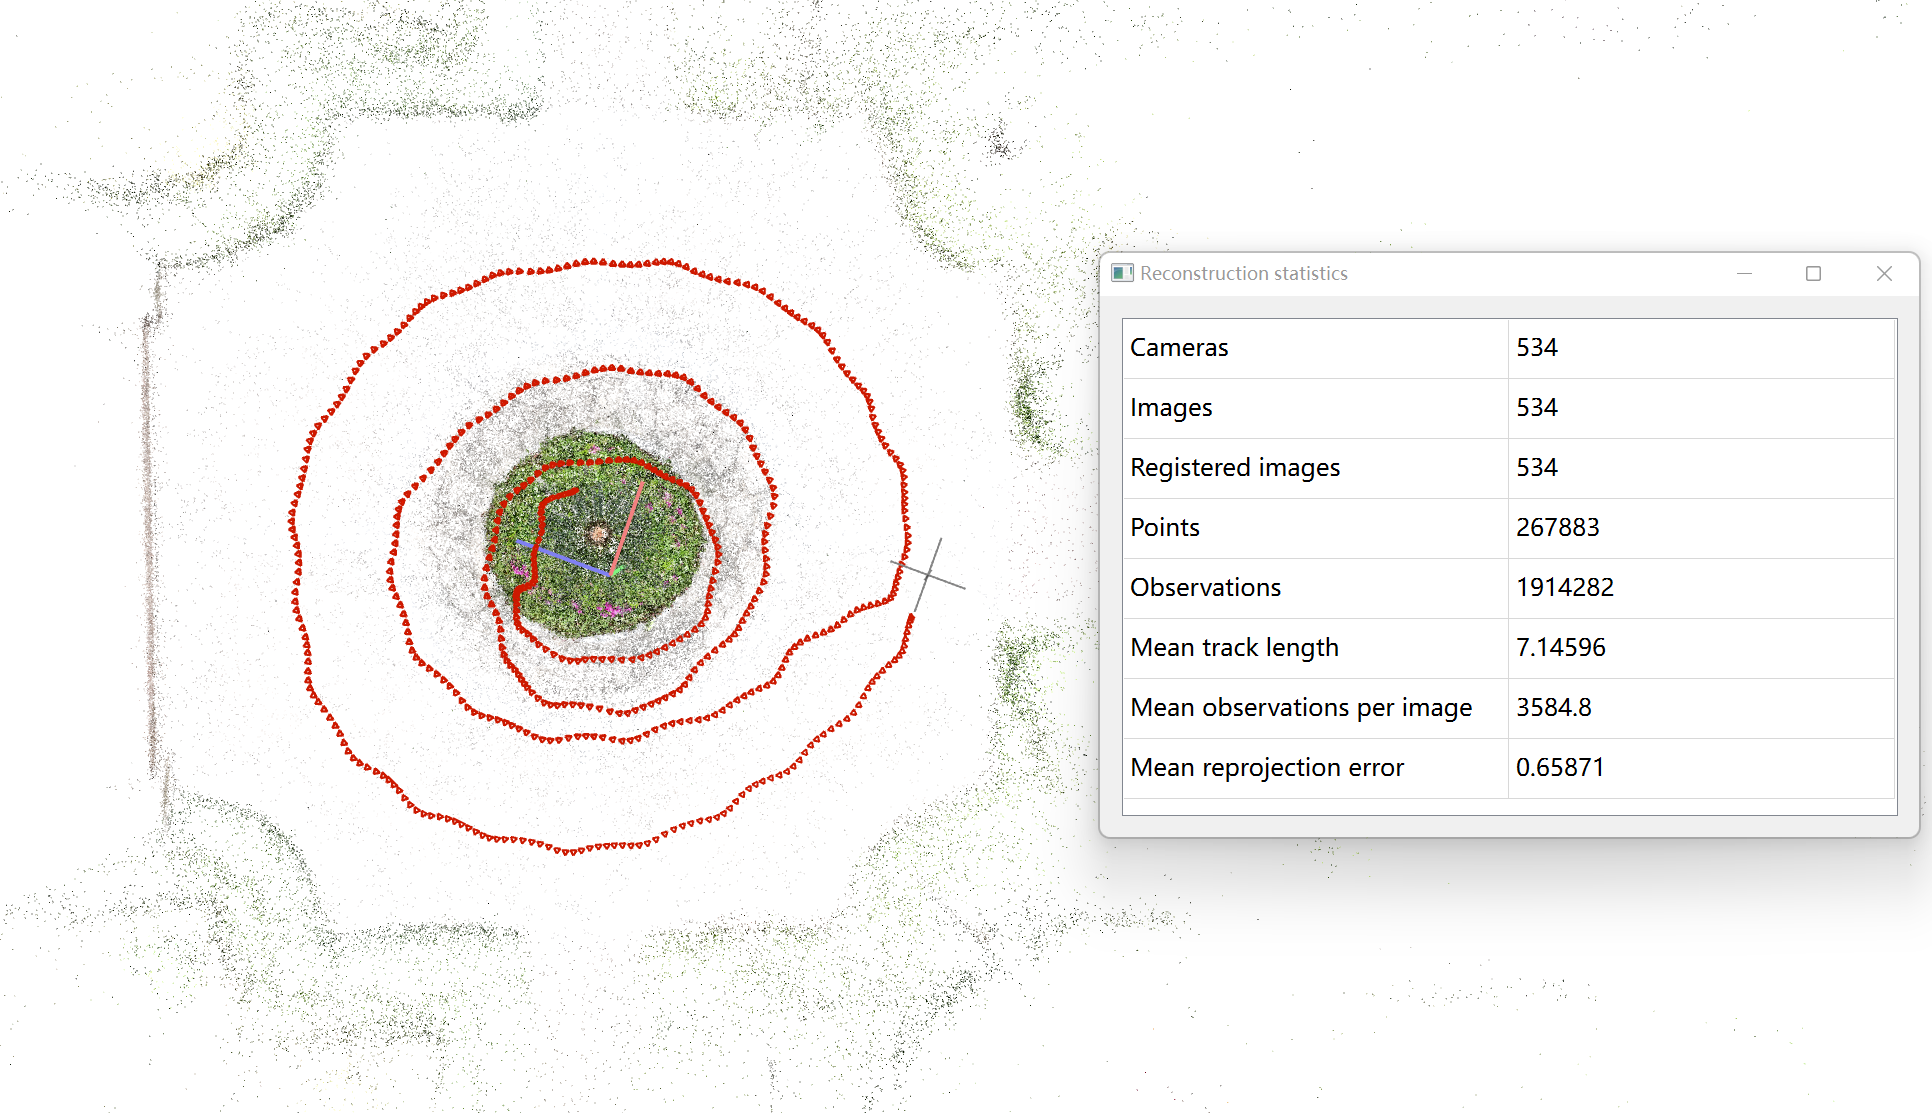The image size is (1932, 1113).
Task: Select the 3584.8 value cell
Action: [x=1701, y=708]
